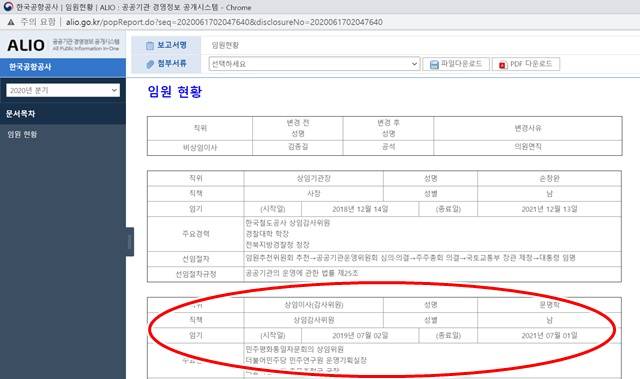
Task: Click the name cell 손창완
Action: 549,178
